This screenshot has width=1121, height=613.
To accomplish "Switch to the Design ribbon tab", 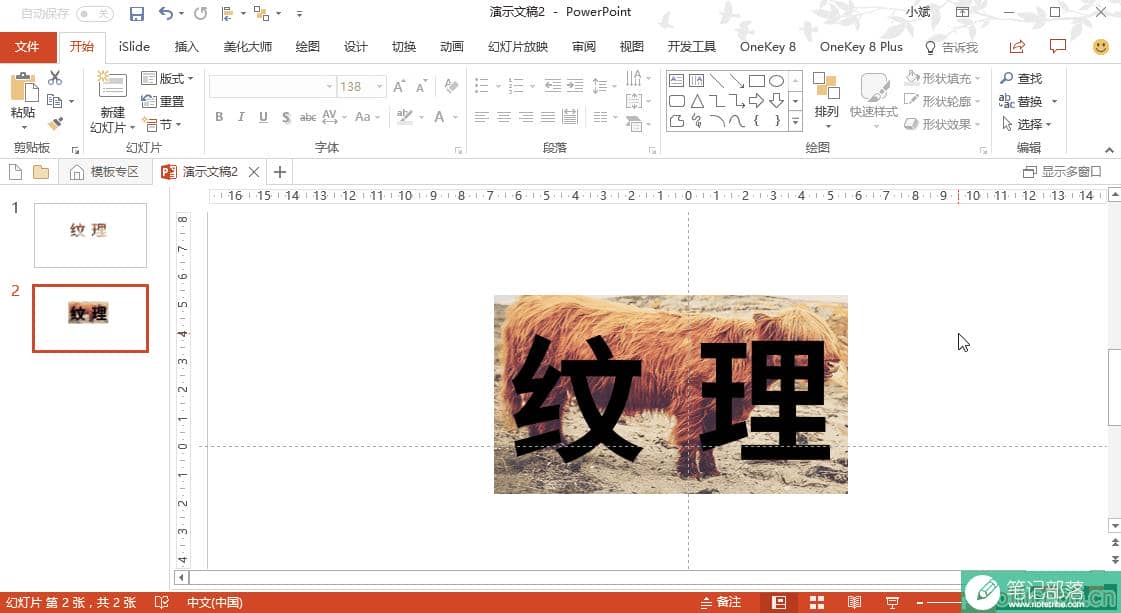I will (355, 46).
